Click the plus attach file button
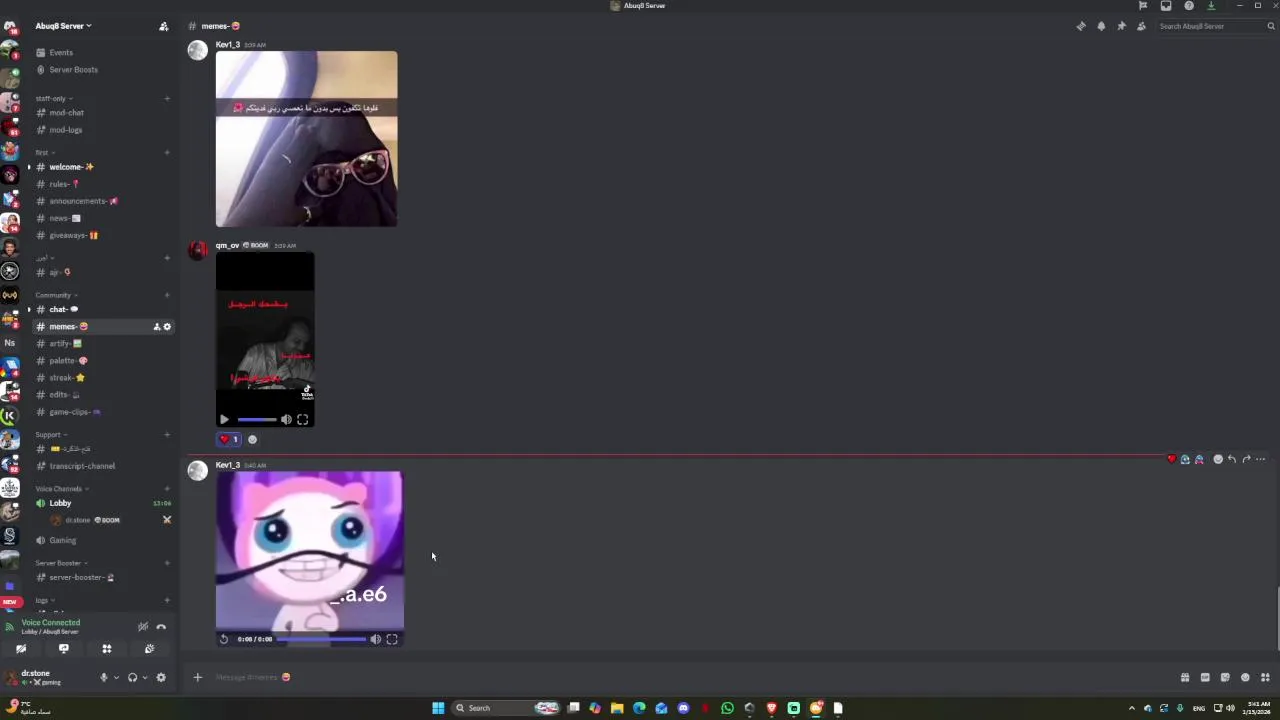 [x=197, y=677]
